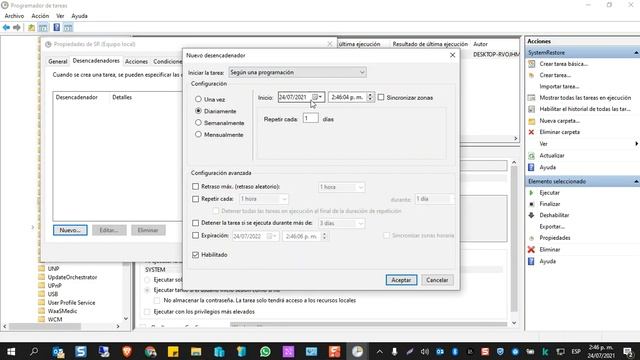Close the Nuevo desencadenador dialog
Viewport: 640px width, 360px height.
tap(452, 55)
